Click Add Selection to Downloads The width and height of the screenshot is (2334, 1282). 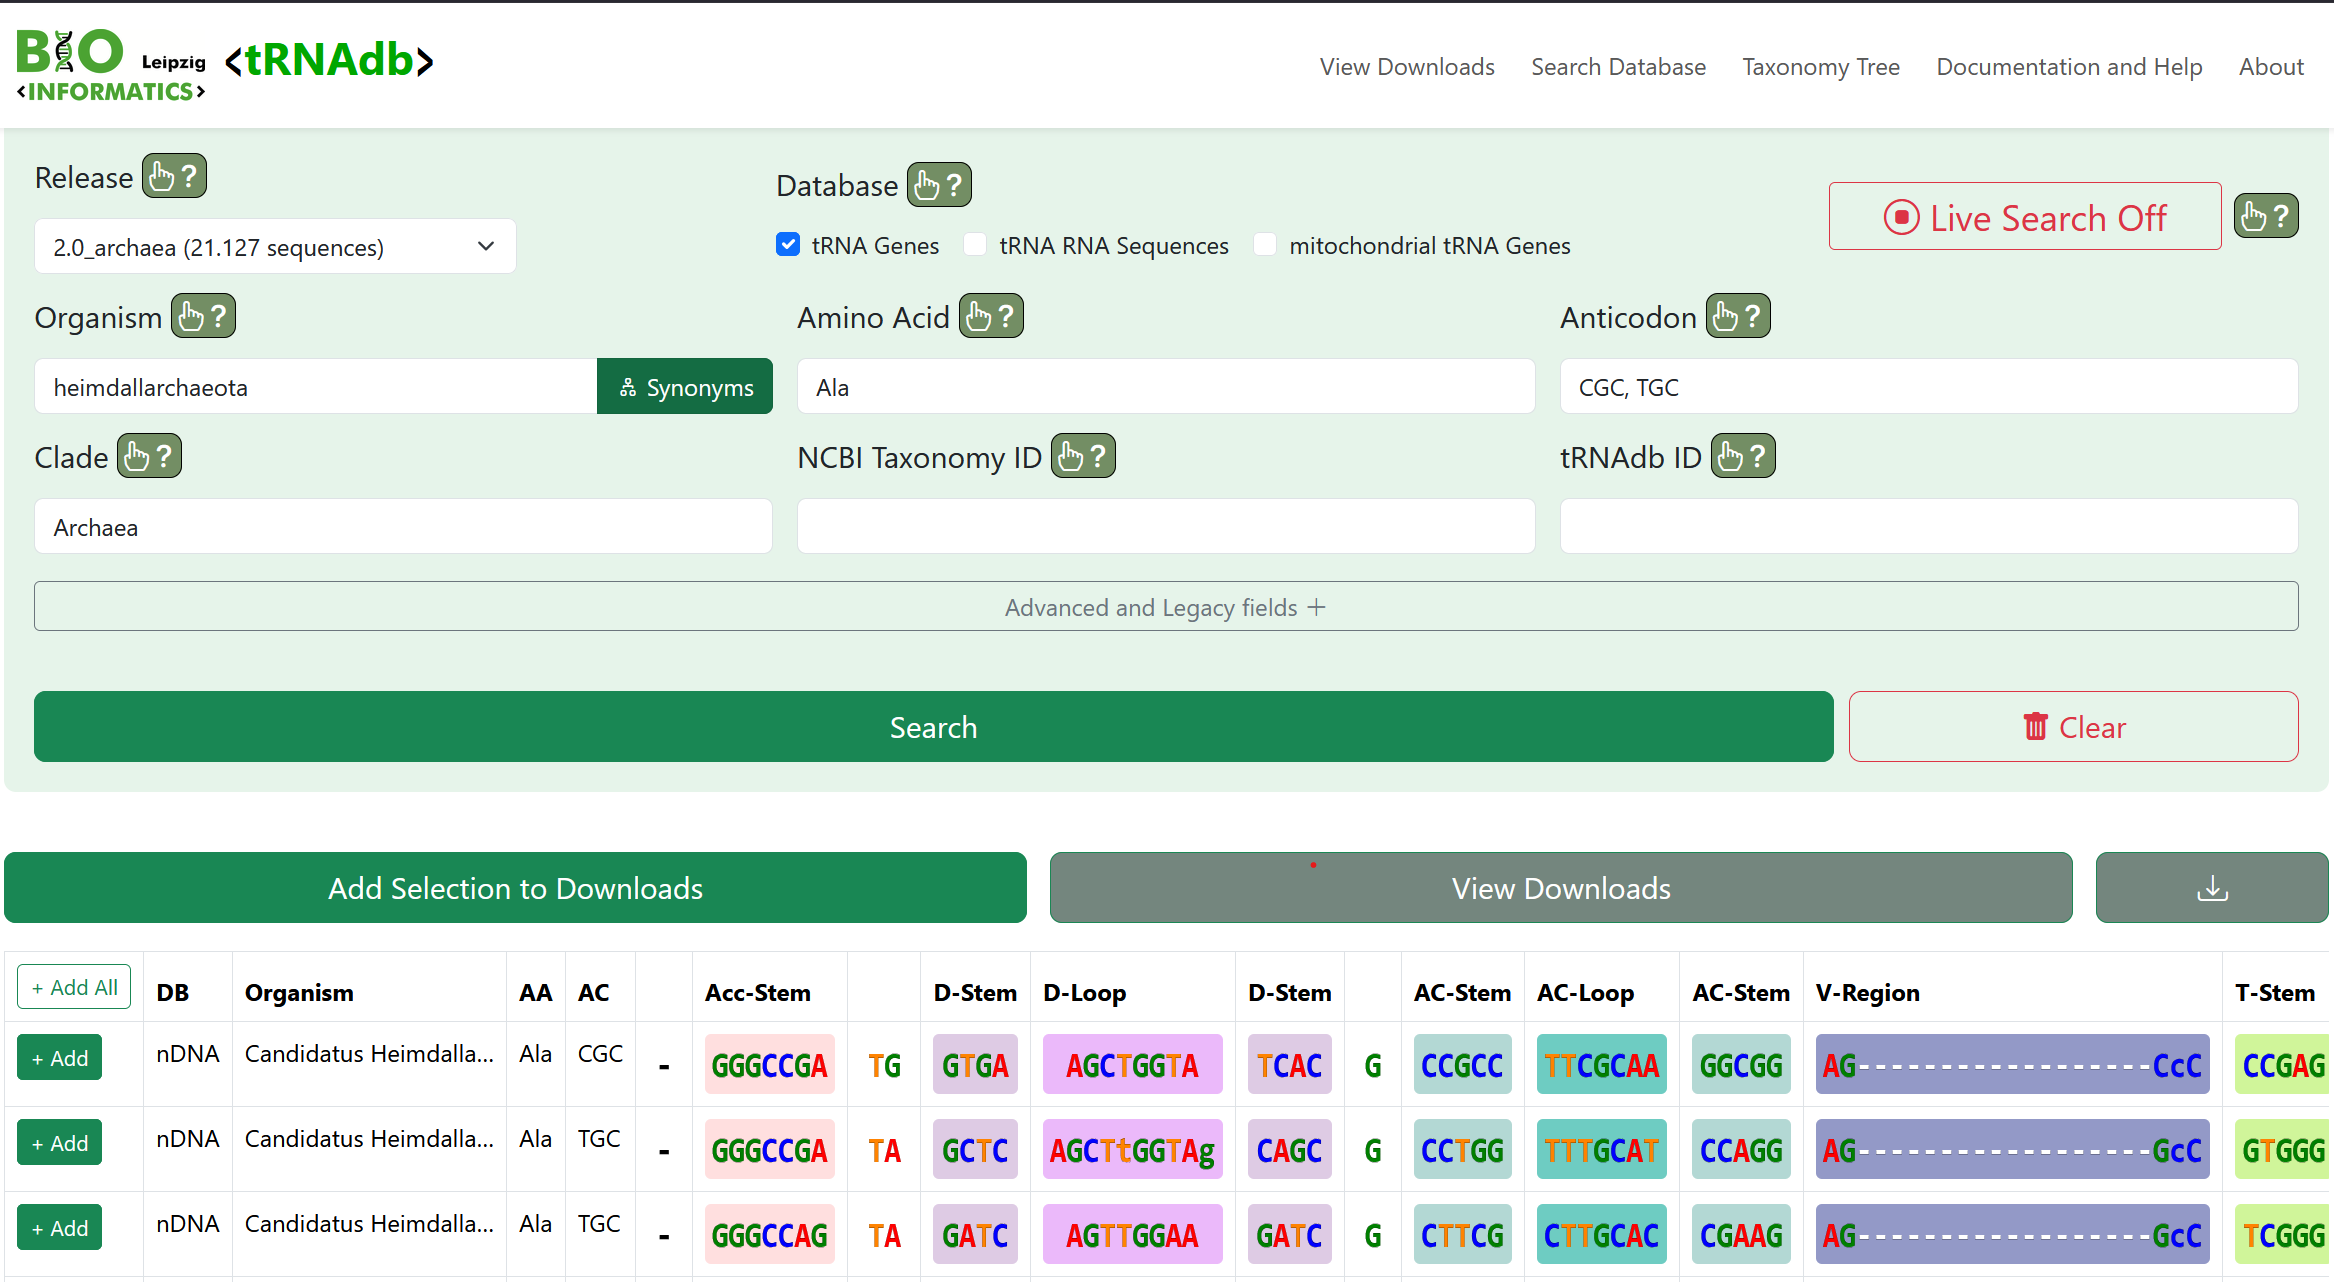pos(515,888)
